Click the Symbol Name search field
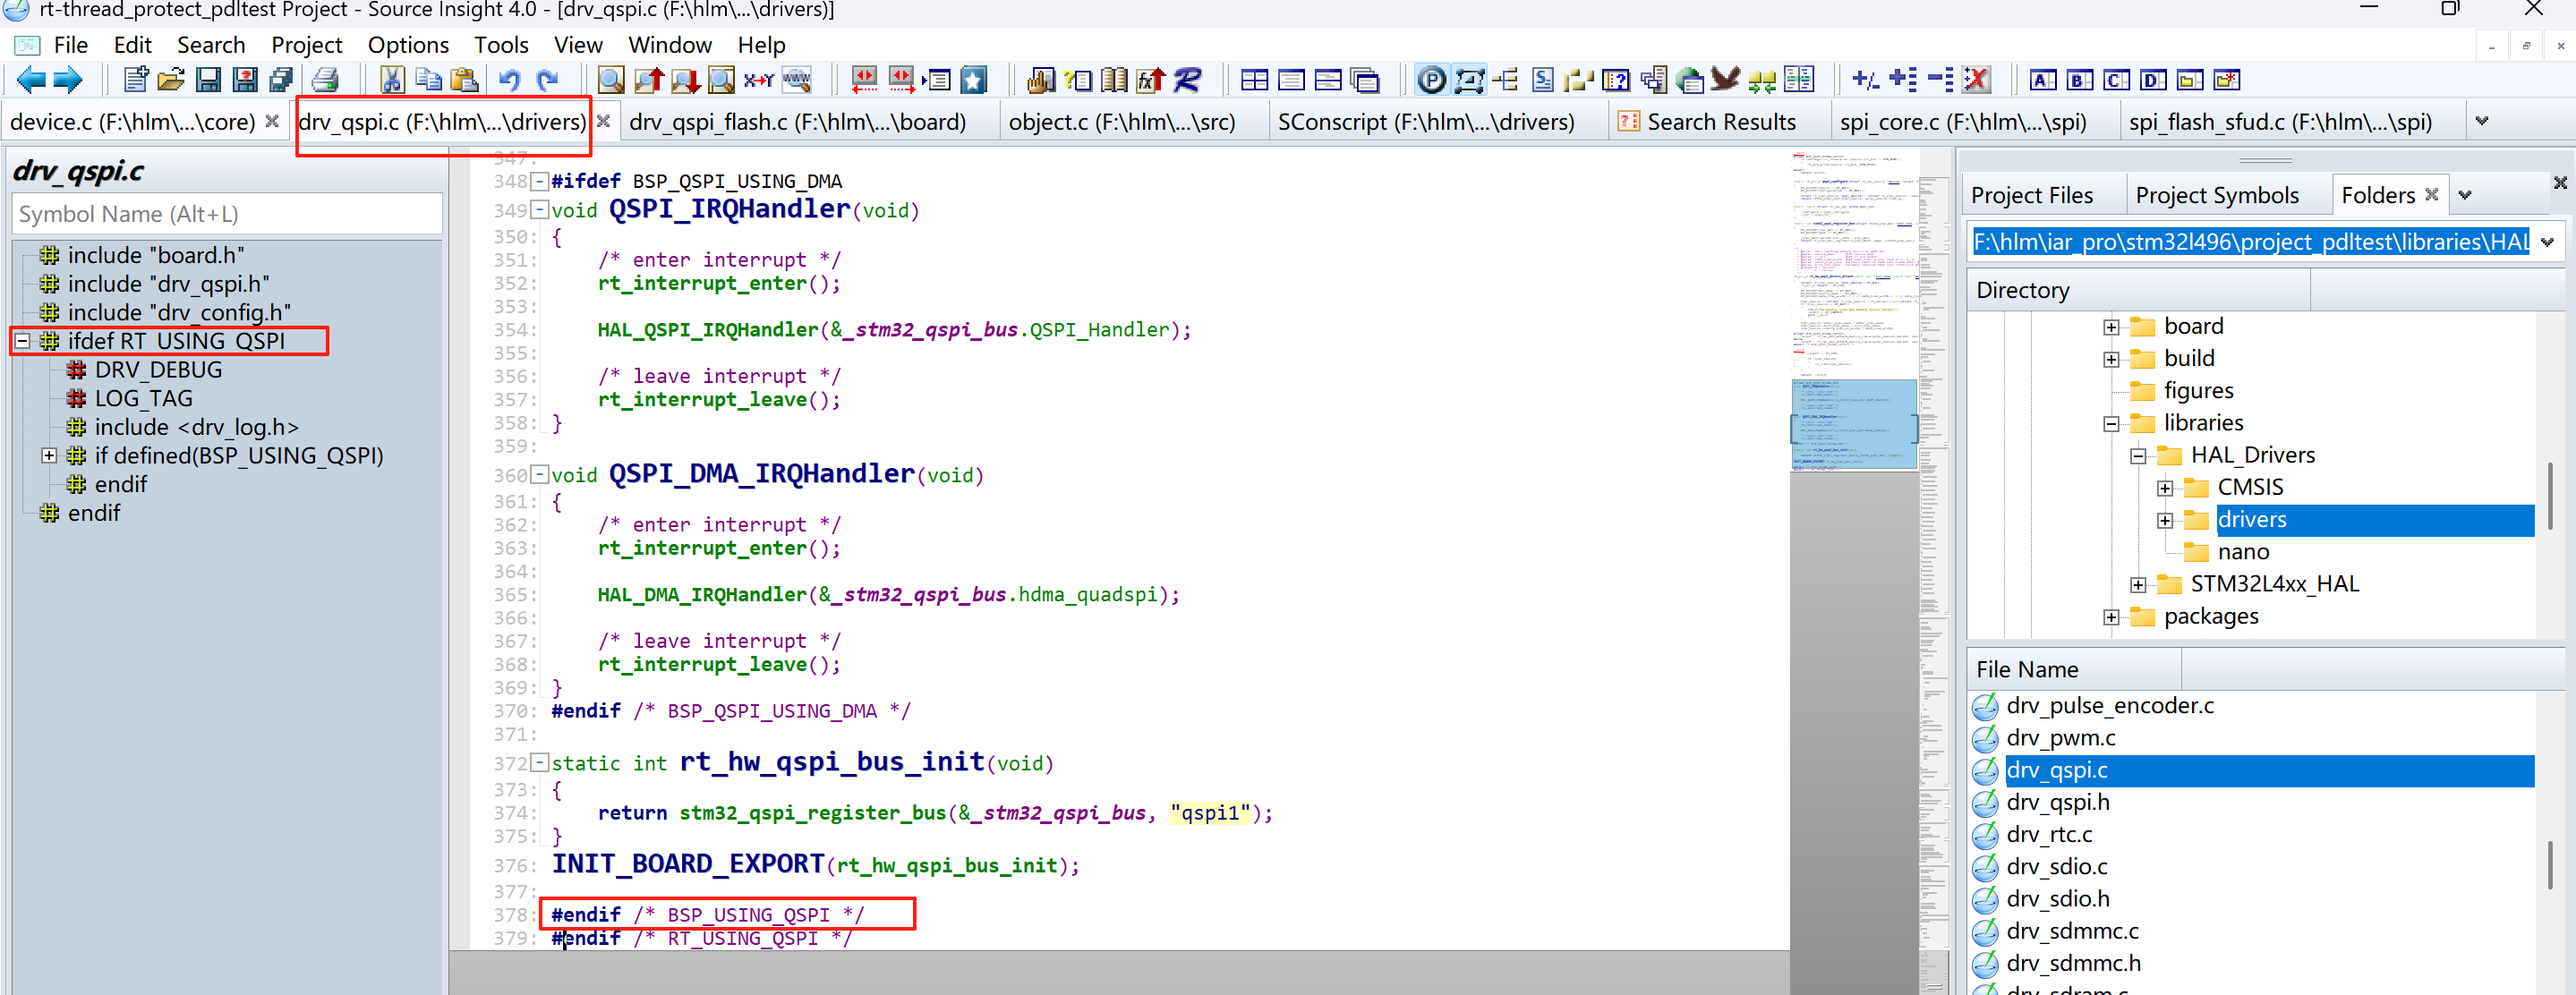The height and width of the screenshot is (995, 2576). point(227,214)
